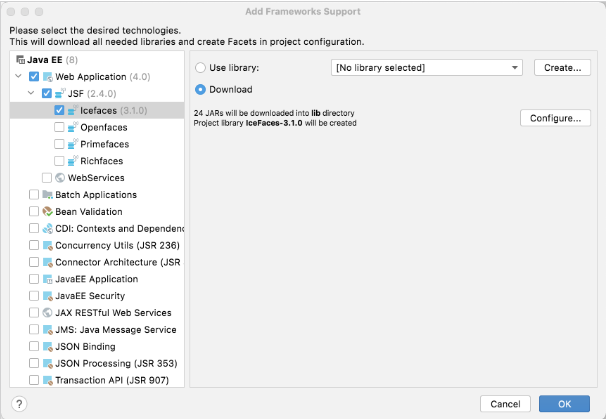Click the CDI Contexts and Dependency icon
The width and height of the screenshot is (606, 419).
point(48,228)
